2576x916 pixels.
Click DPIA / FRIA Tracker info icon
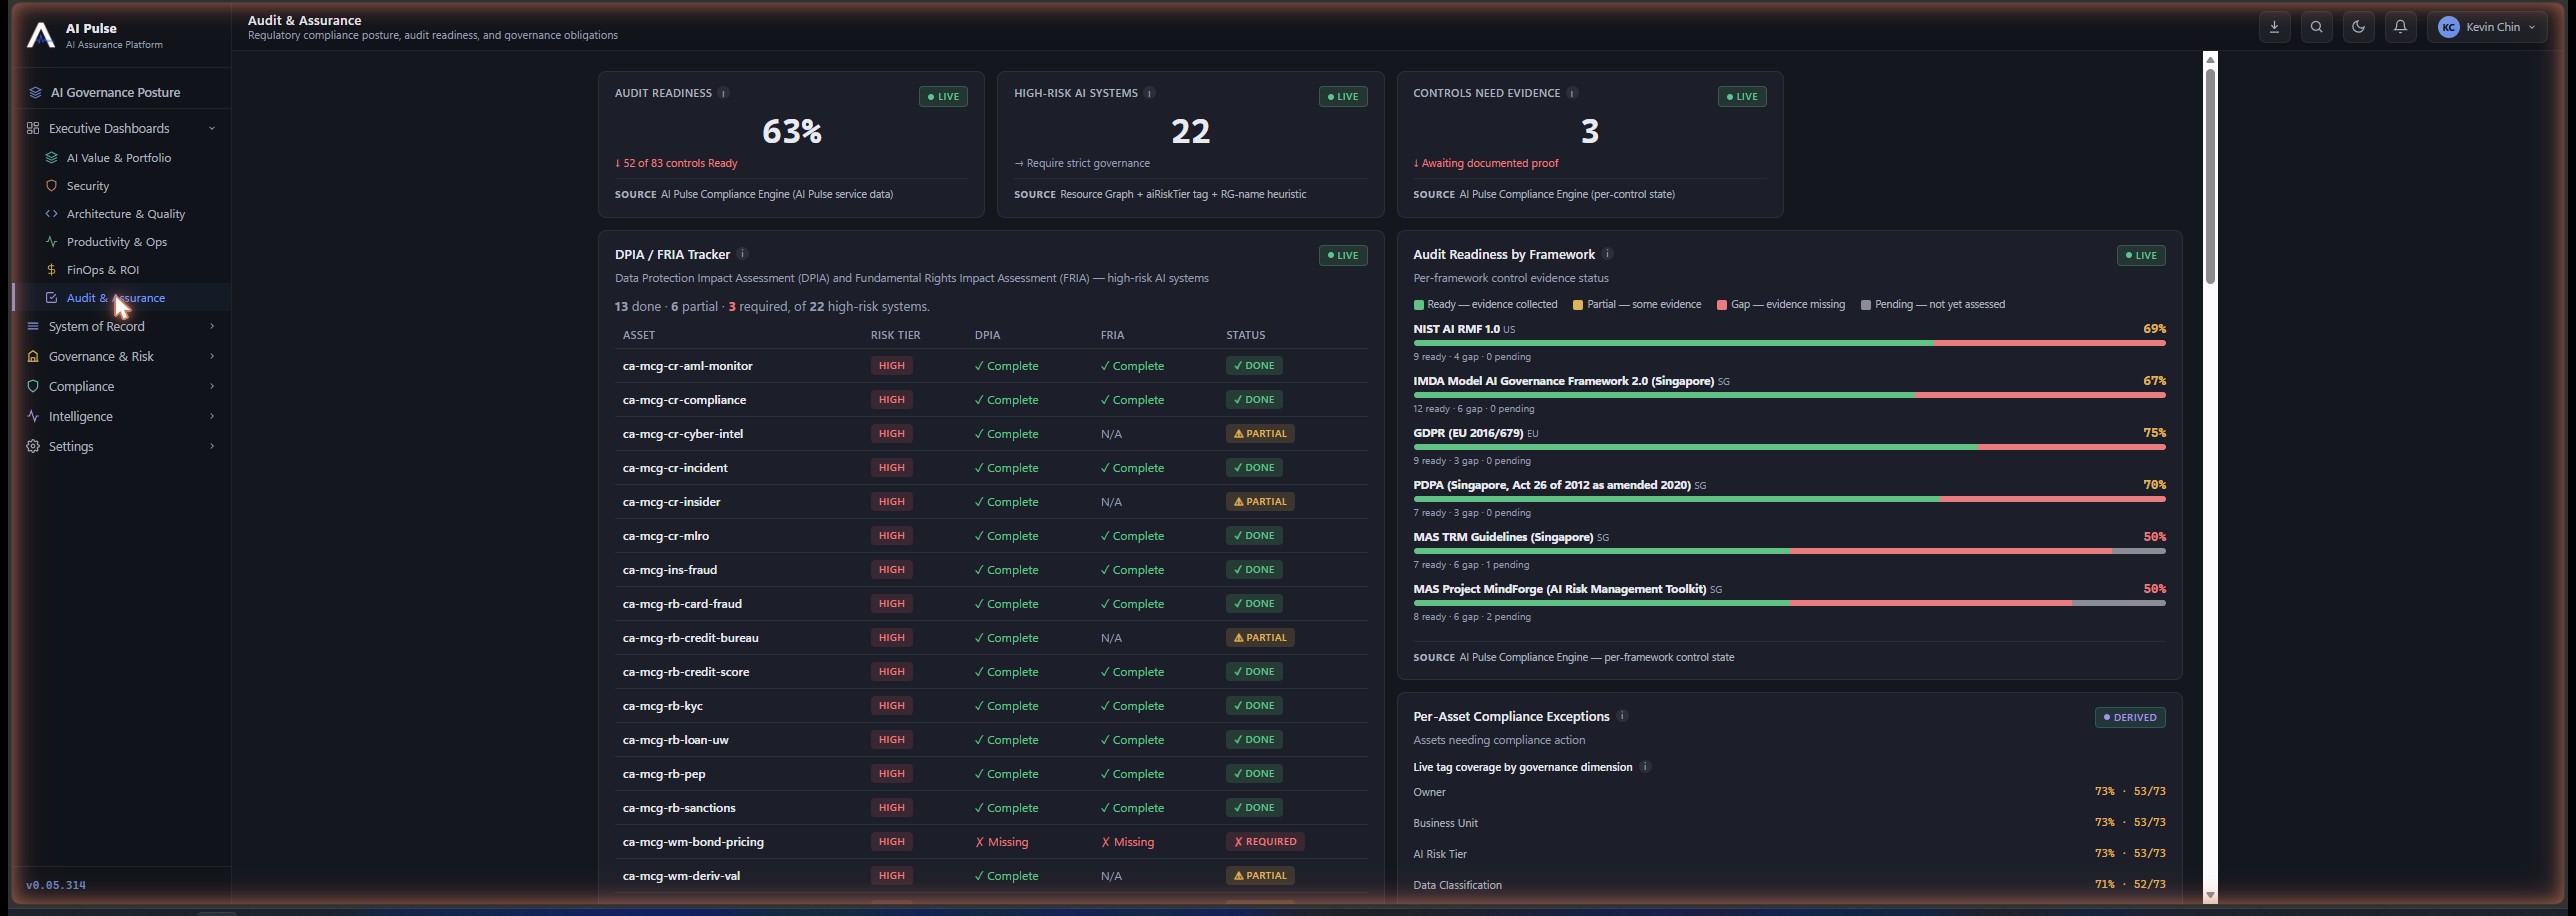742,254
